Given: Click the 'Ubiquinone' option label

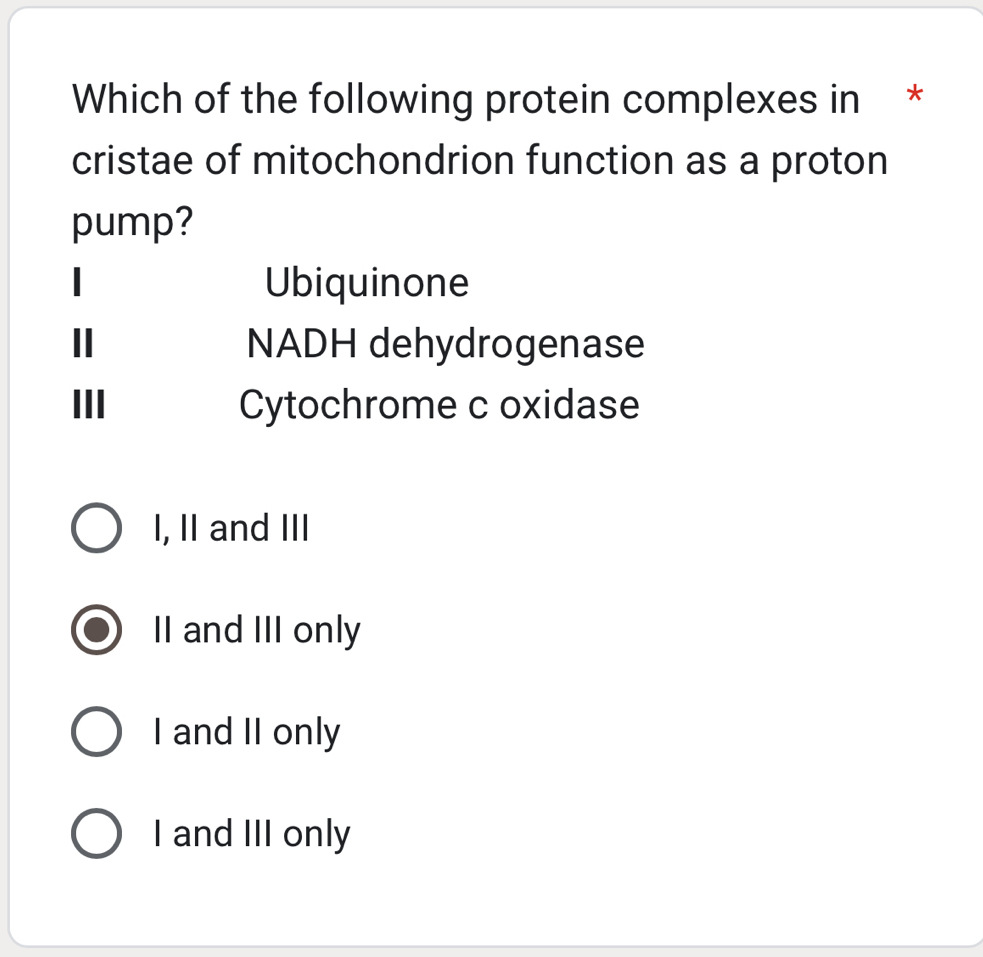Looking at the screenshot, I should point(367,282).
